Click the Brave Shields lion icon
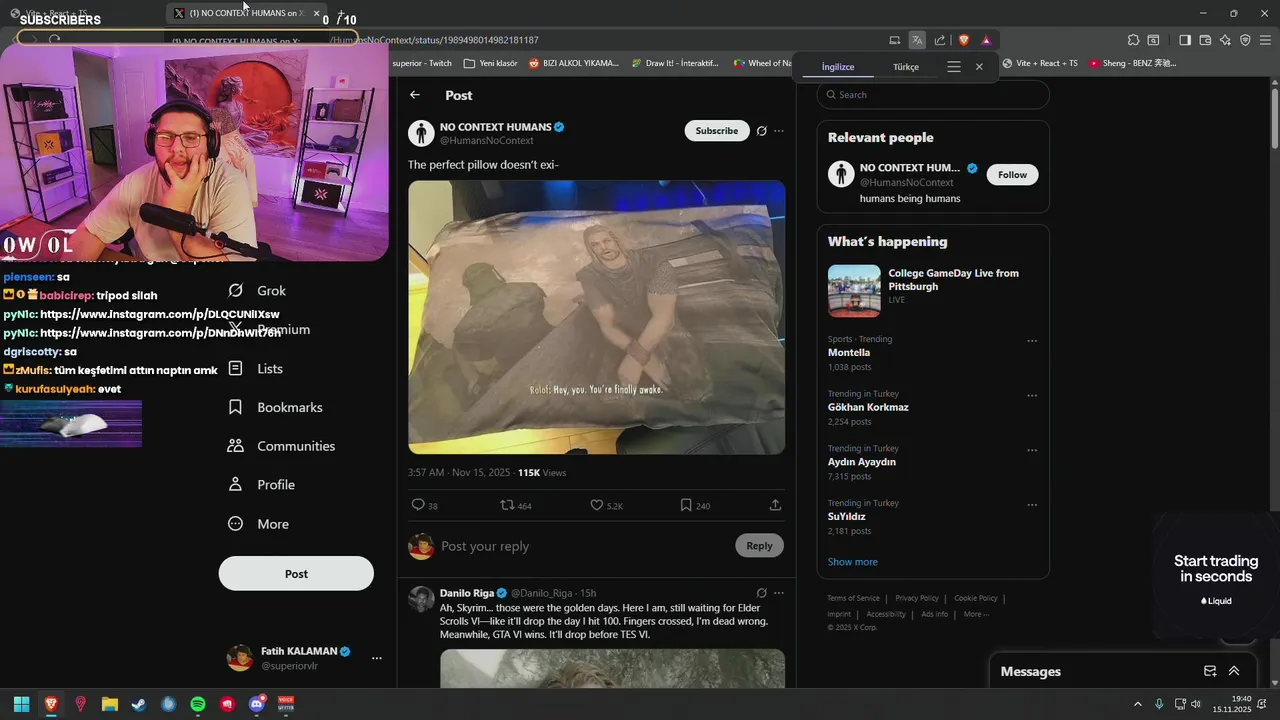Viewport: 1280px width, 720px height. coord(964,40)
